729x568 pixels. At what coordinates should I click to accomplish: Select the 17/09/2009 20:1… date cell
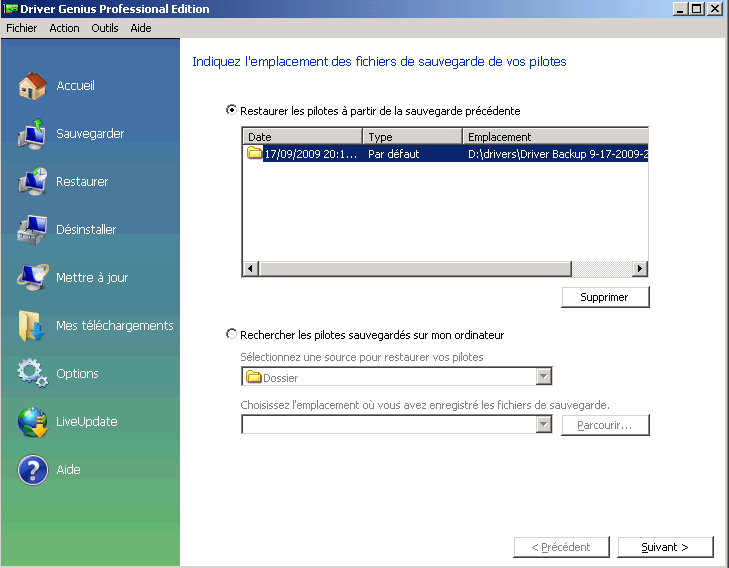pyautogui.click(x=311, y=154)
